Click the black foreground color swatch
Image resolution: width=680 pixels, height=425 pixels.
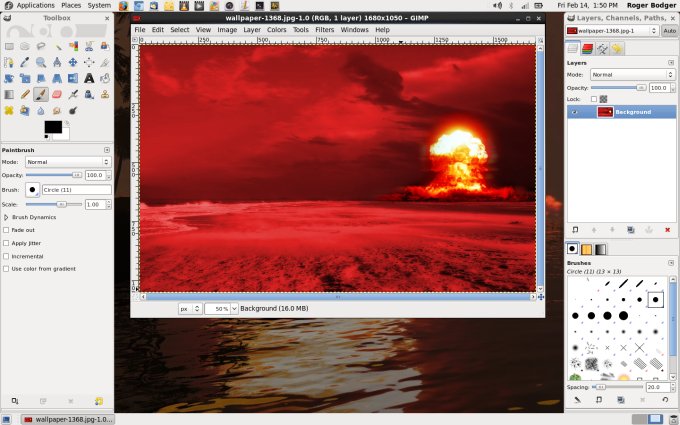pos(52,127)
